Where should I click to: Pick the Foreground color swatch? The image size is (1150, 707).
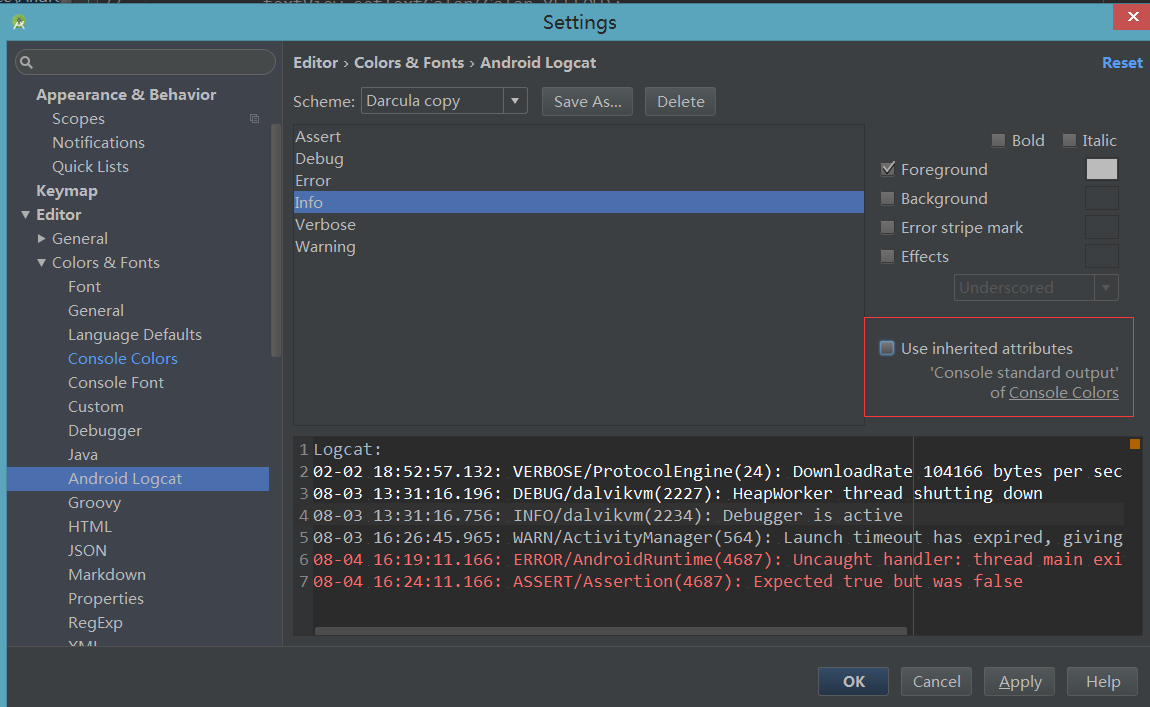pos(1101,169)
